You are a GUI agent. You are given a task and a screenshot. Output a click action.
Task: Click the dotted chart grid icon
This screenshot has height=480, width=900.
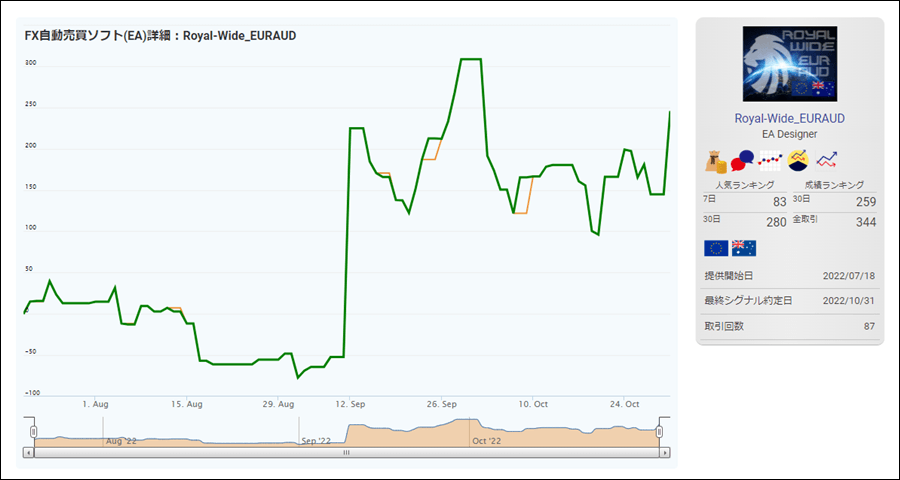pos(770,161)
